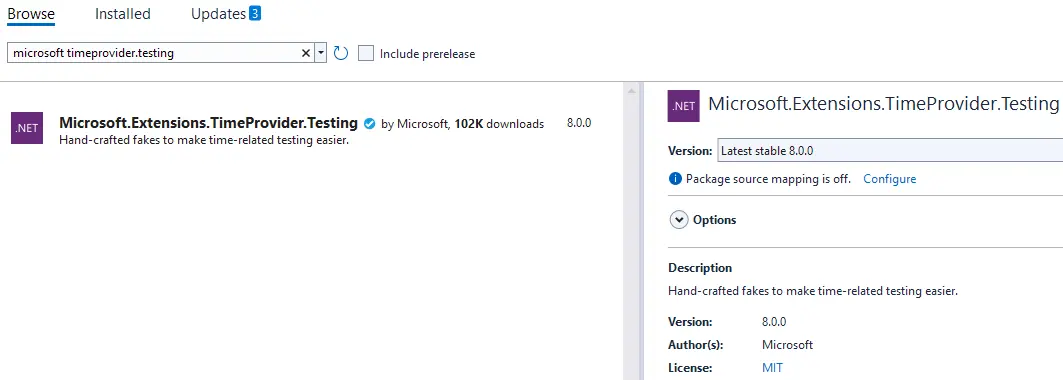1063x380 pixels.
Task: Click the 8.0.0 version in the result row
Action: [579, 123]
